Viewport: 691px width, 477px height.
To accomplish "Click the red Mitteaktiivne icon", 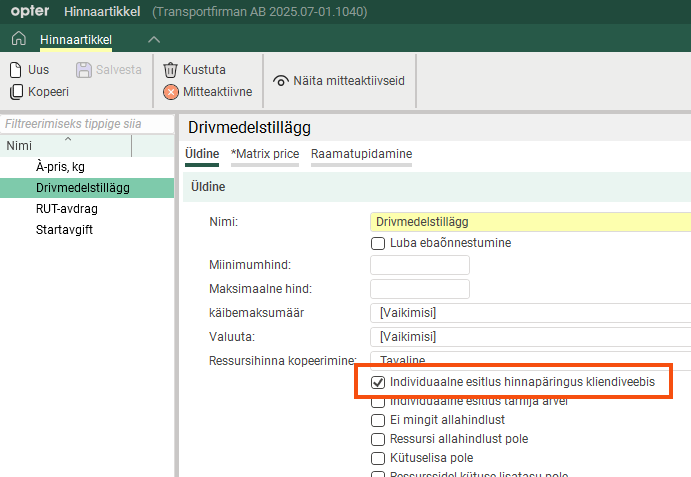I will point(171,92).
